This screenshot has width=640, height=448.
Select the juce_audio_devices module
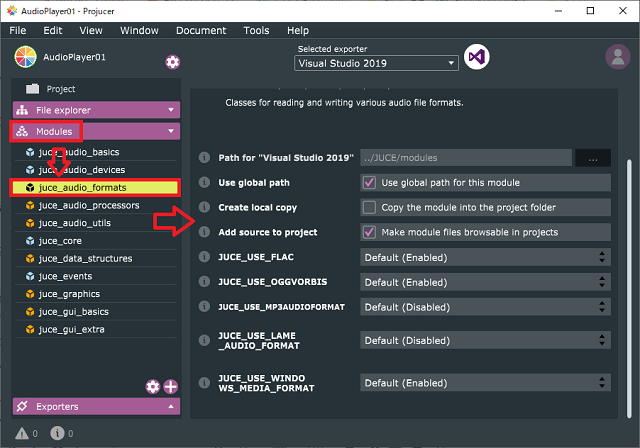click(x=96, y=170)
